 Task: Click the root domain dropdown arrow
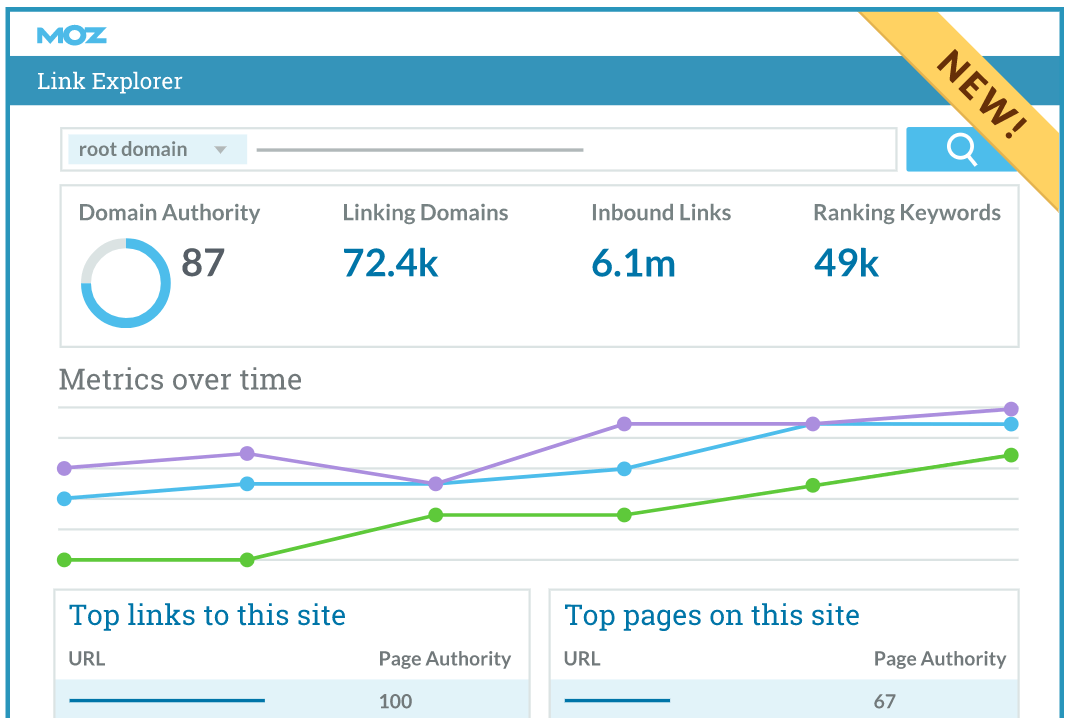[221, 151]
